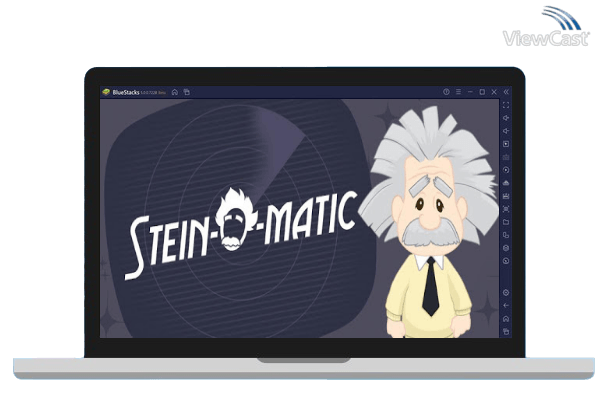
Task: Open the help question-mark icon
Action: tap(446, 92)
